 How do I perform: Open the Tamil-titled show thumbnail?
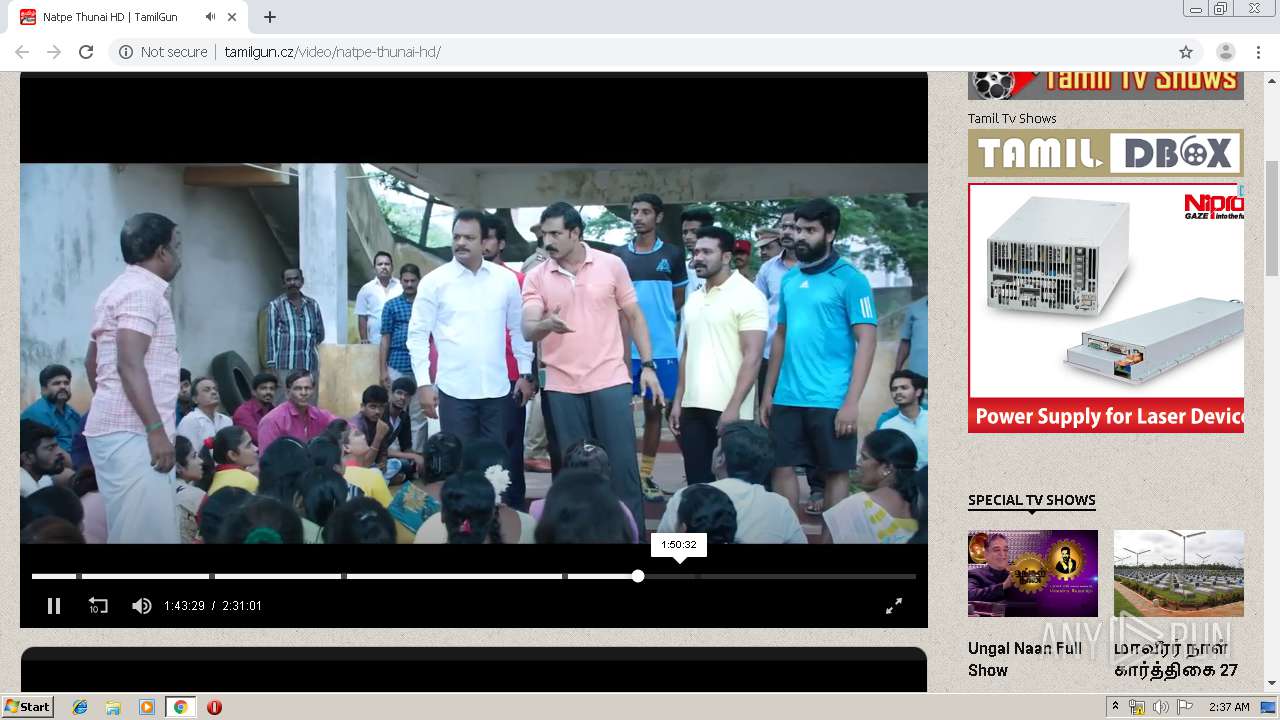click(x=1179, y=573)
